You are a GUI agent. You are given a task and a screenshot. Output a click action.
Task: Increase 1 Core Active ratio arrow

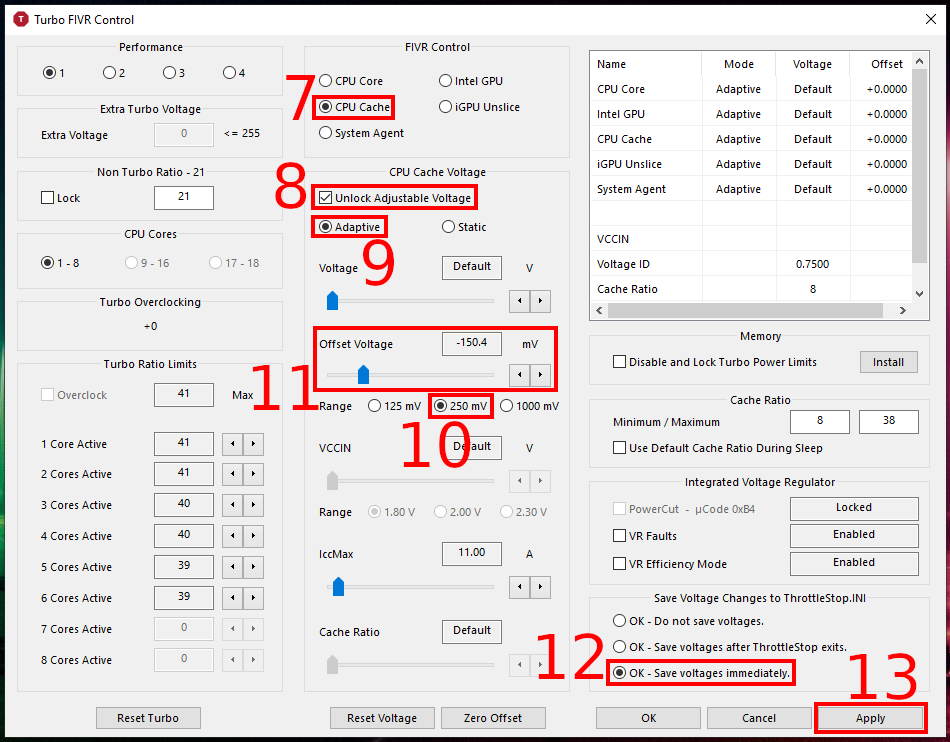pos(253,444)
